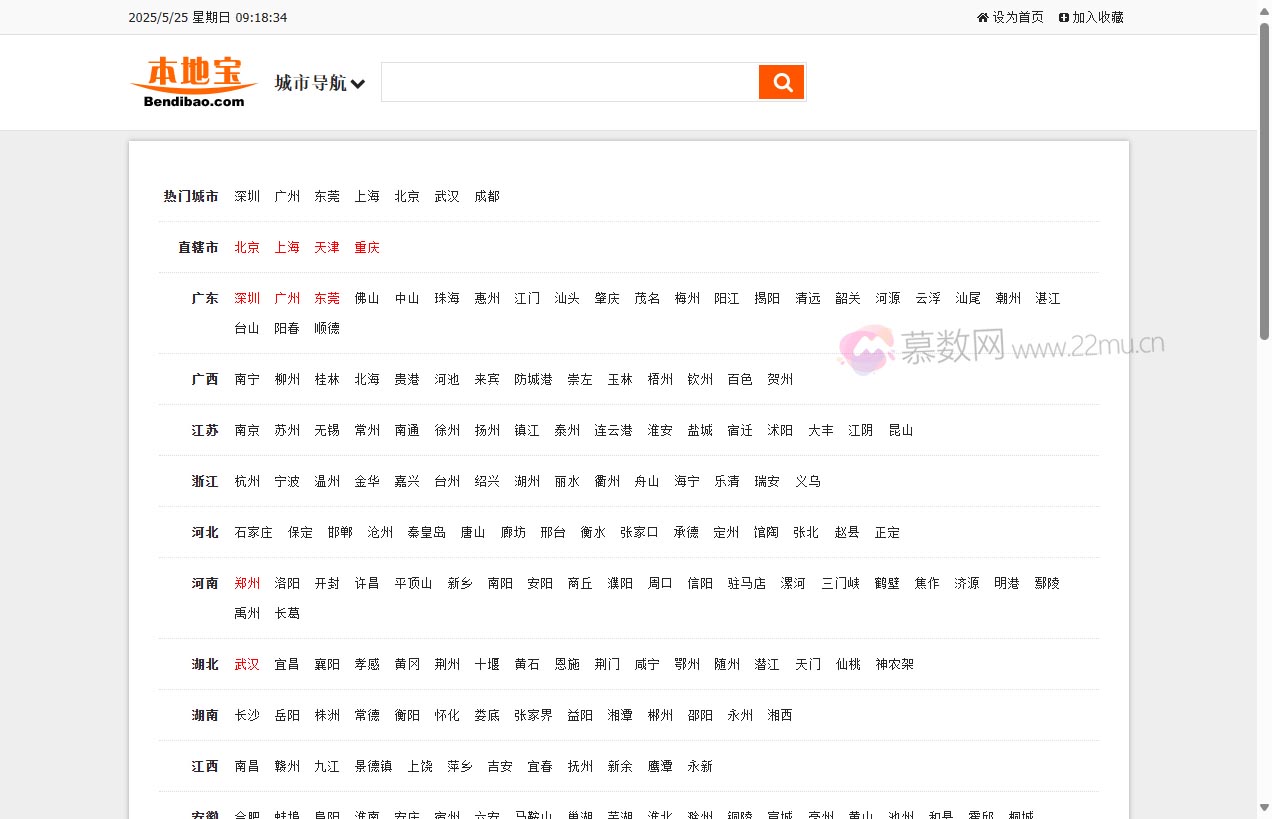1272x819 pixels.
Task: Choose 天津 under 直辖市
Action: tap(327, 247)
